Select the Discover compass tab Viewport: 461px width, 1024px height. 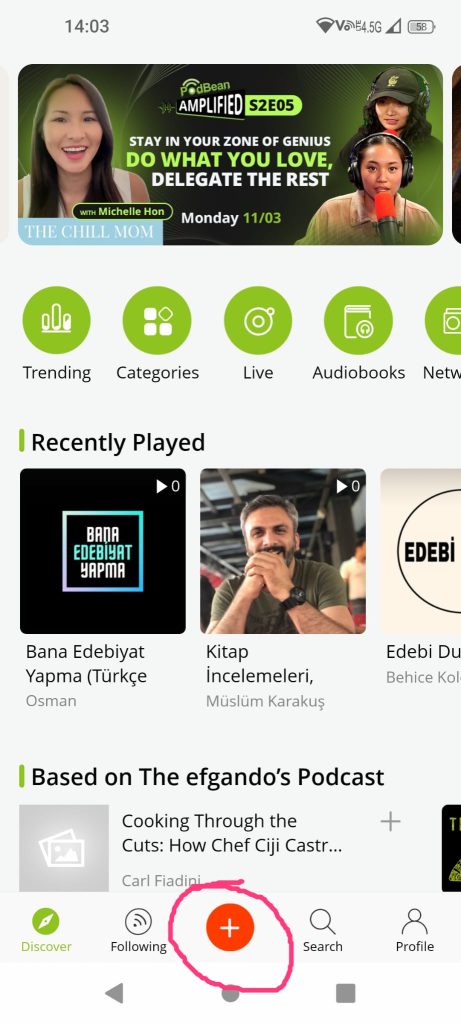pyautogui.click(x=46, y=931)
